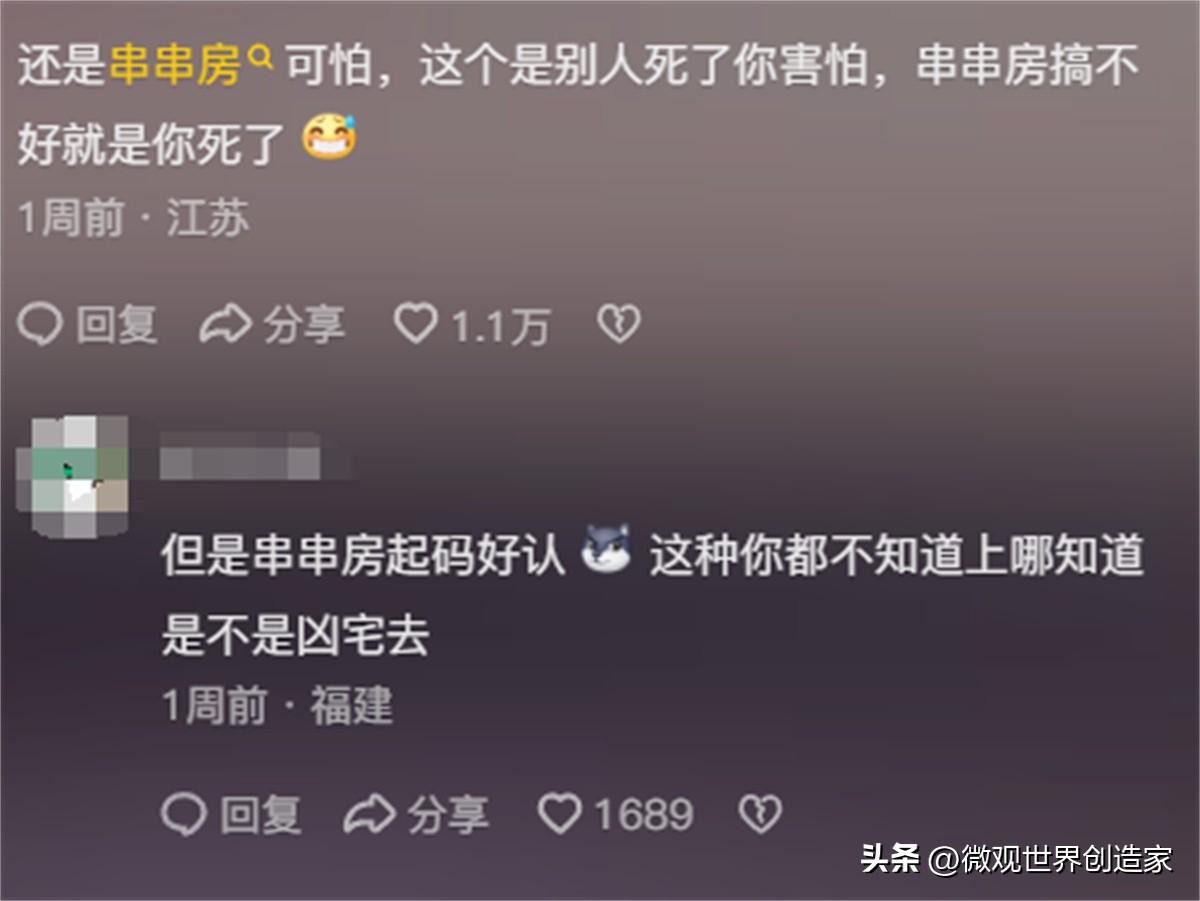Image resolution: width=1200 pixels, height=901 pixels.
Task: Dislike Fujian reply via broken heart icon
Action: [x=760, y=815]
